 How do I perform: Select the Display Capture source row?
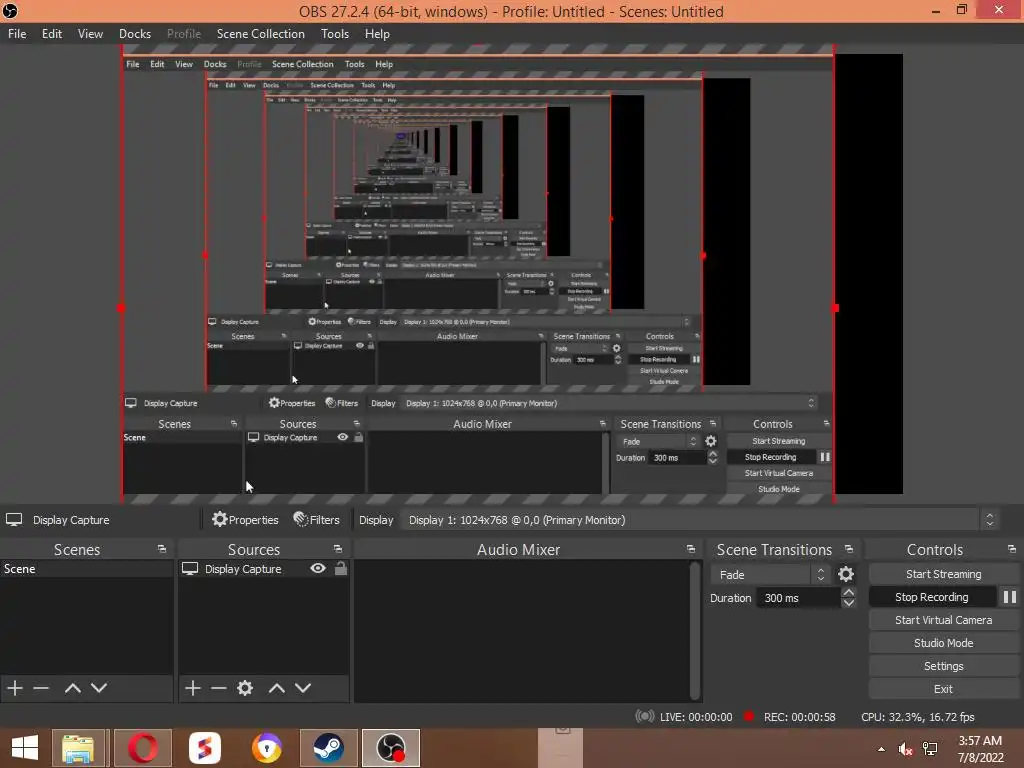[263, 569]
